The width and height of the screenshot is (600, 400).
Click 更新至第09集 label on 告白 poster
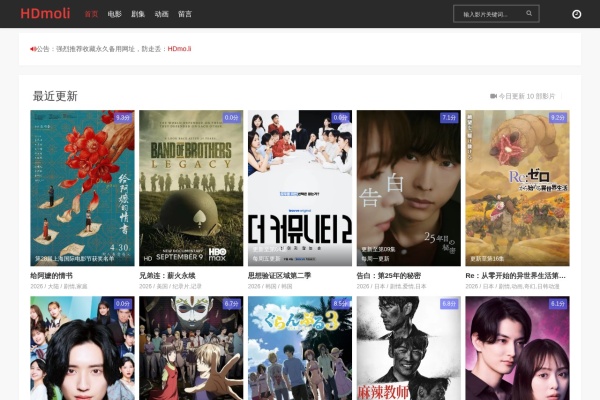[378, 249]
